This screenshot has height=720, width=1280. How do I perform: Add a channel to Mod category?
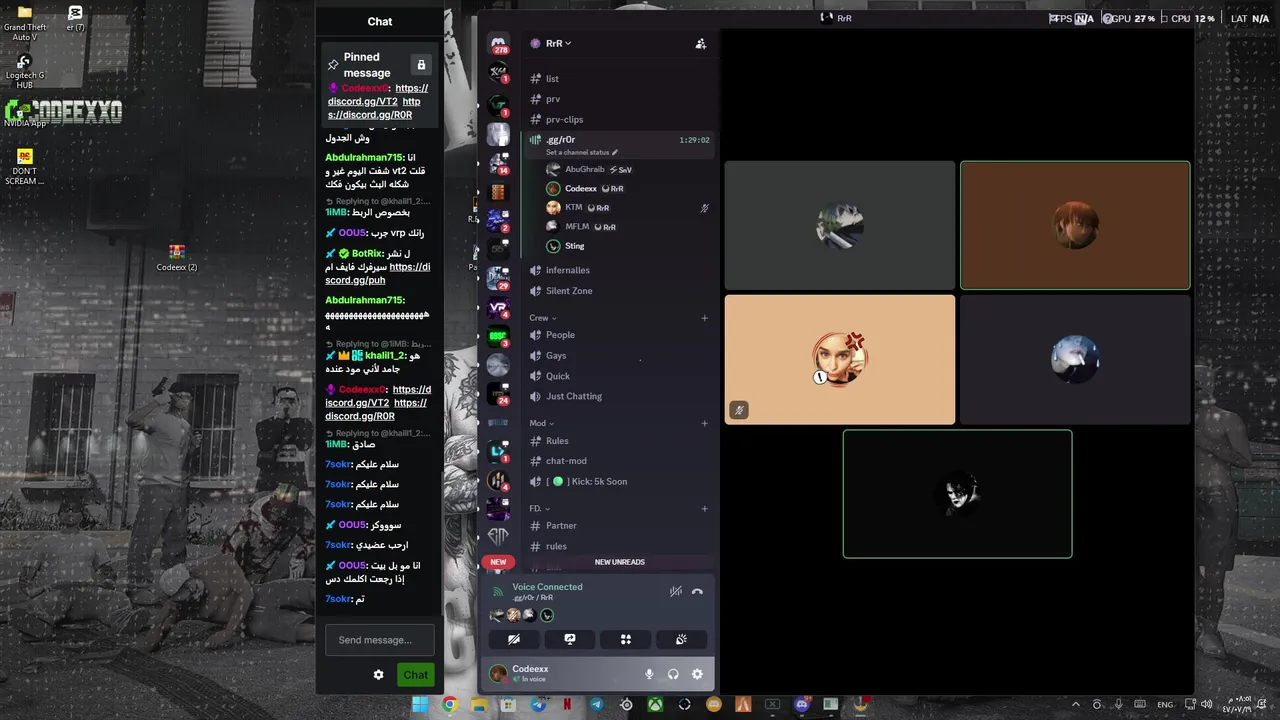(704, 423)
